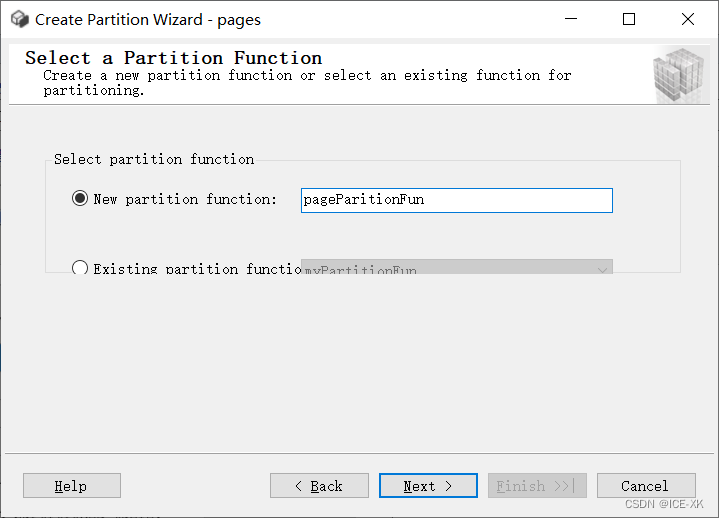
Task: Click the partition cubes graphic in header
Action: click(679, 75)
